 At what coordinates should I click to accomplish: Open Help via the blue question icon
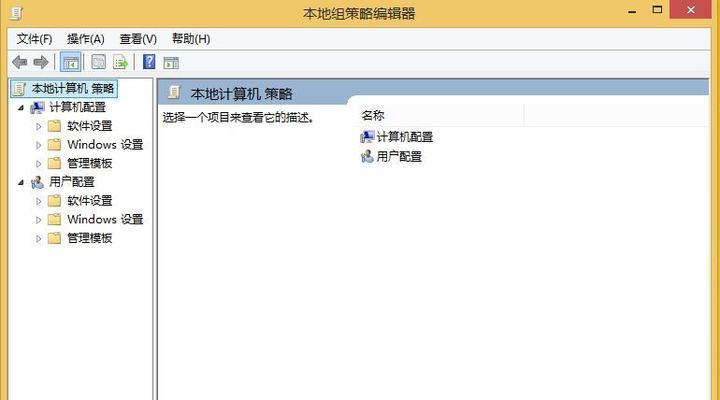(149, 62)
